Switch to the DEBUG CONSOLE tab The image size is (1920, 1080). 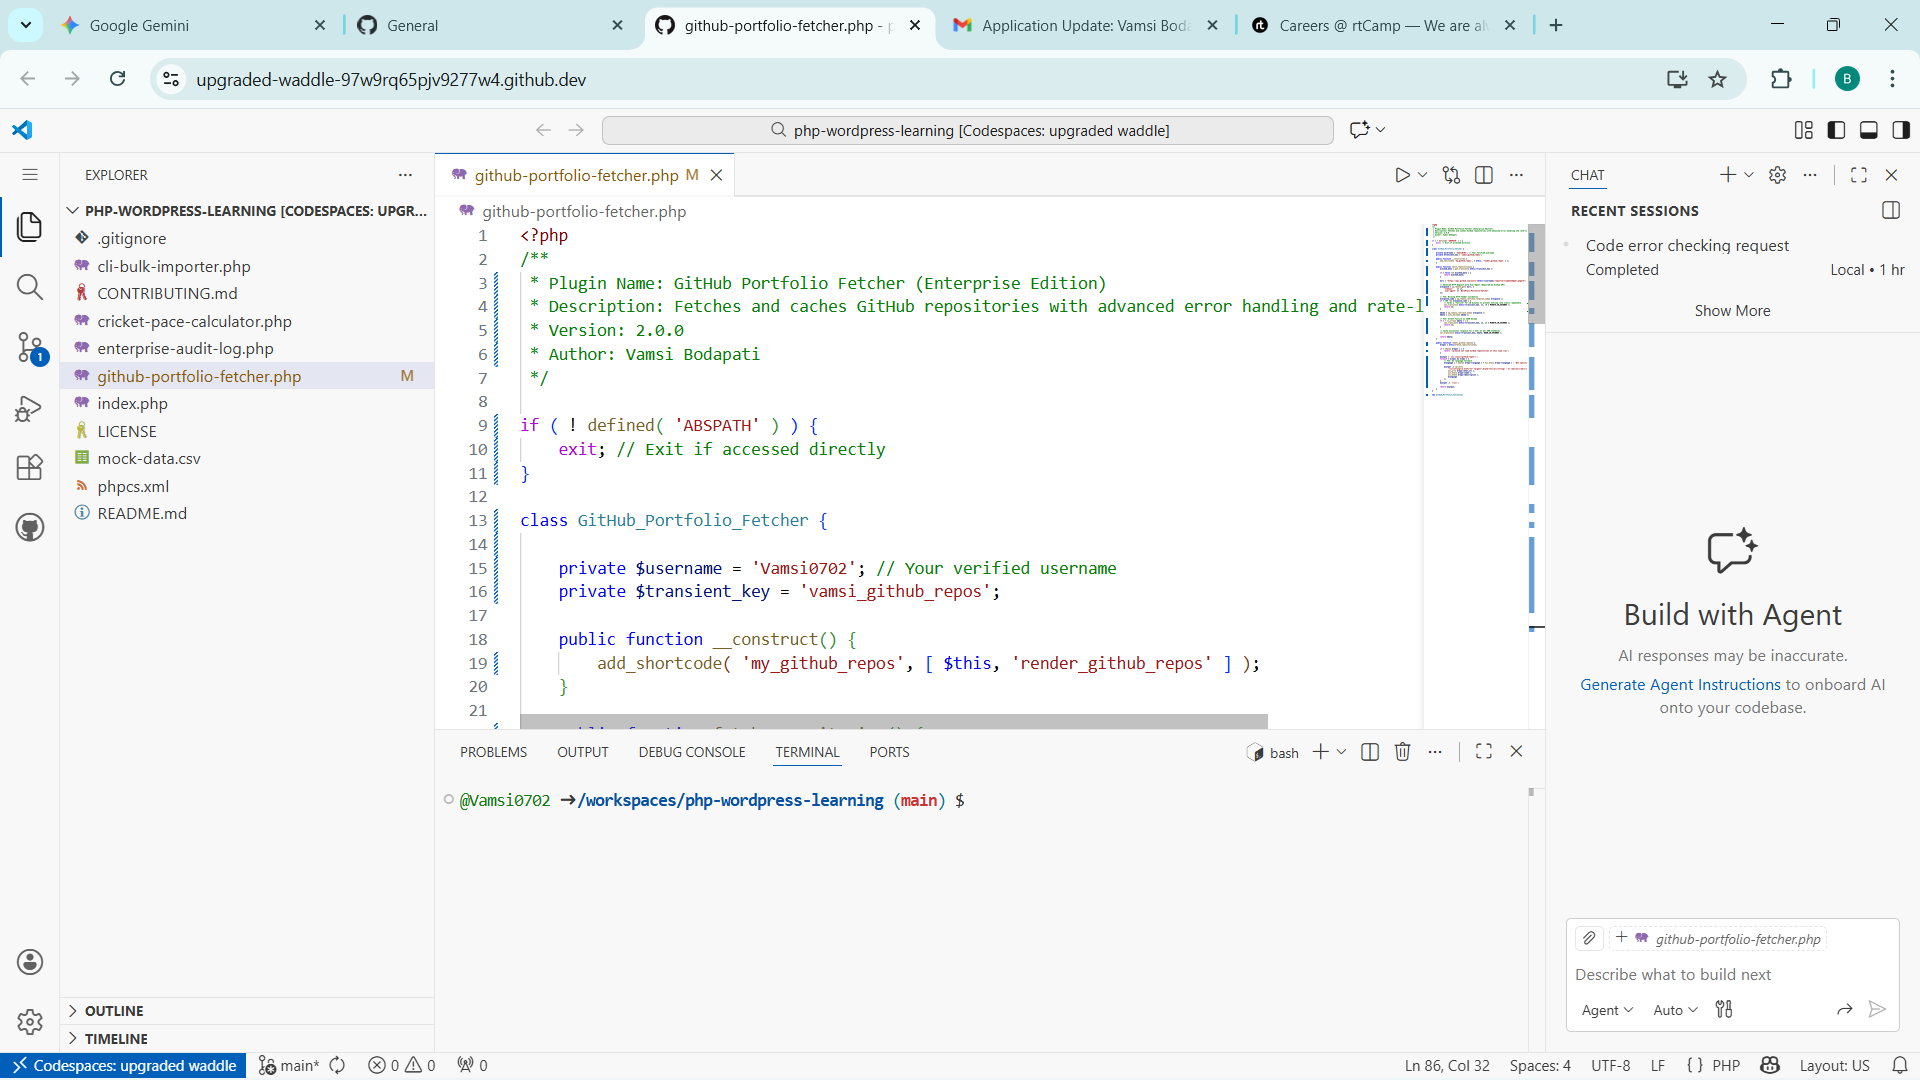point(691,752)
